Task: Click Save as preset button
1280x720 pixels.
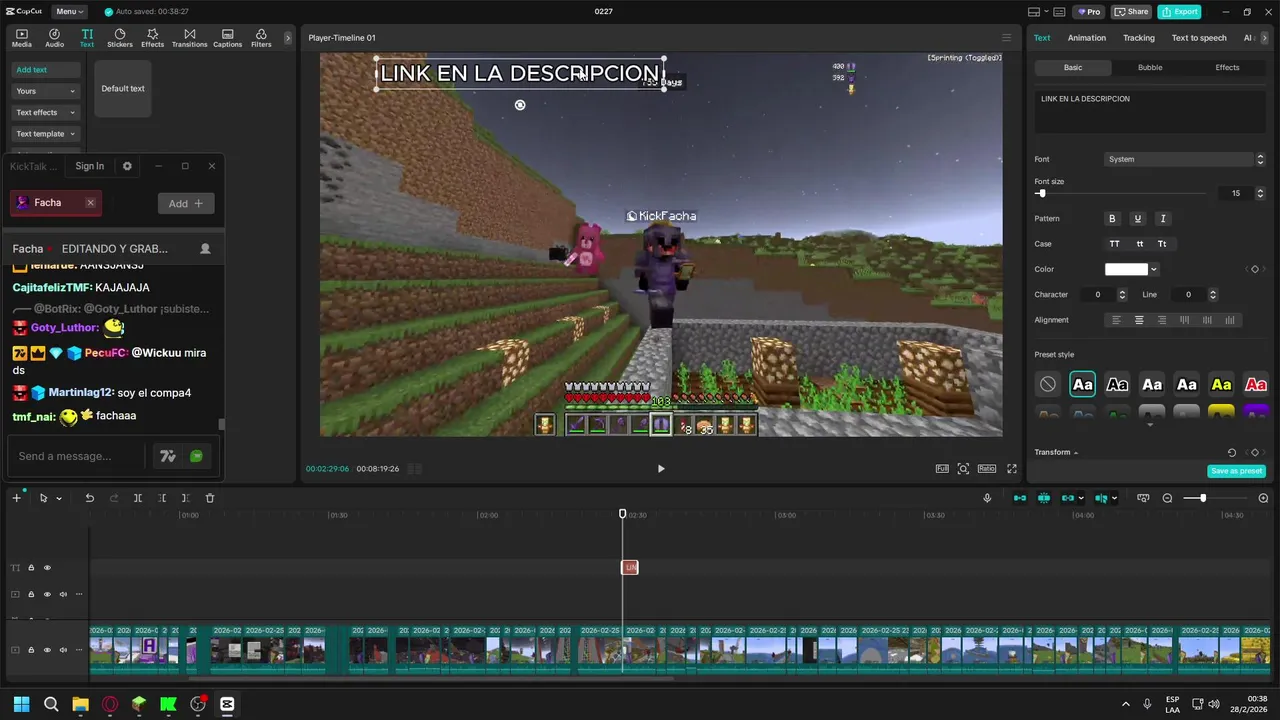Action: 1237,471
